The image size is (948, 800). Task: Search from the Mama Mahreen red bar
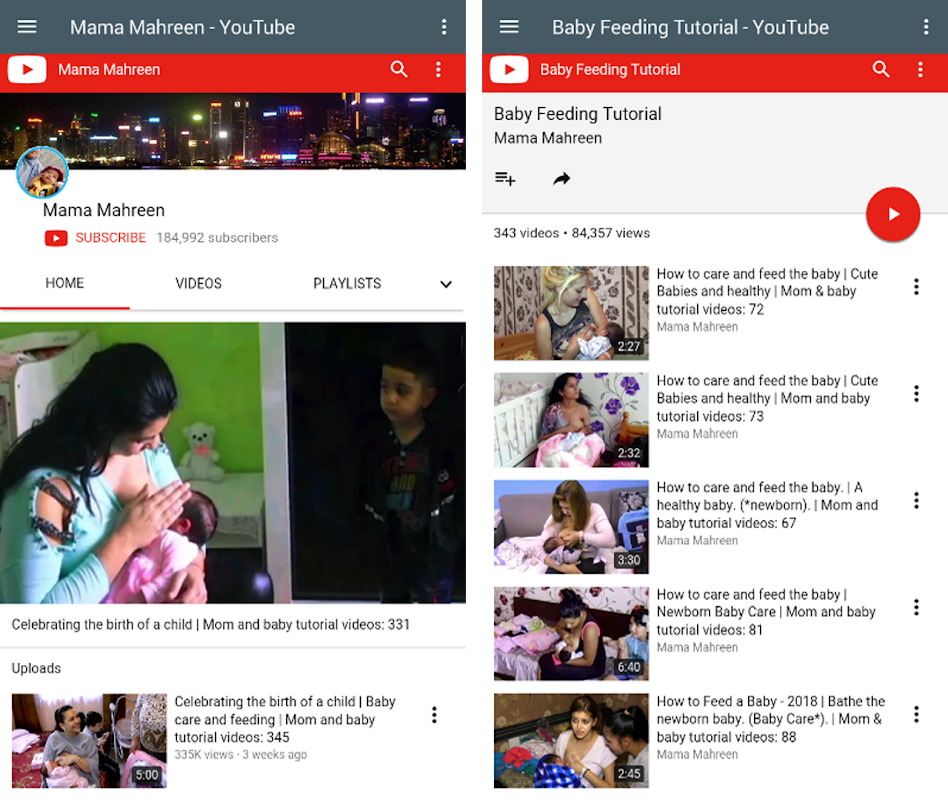398,69
